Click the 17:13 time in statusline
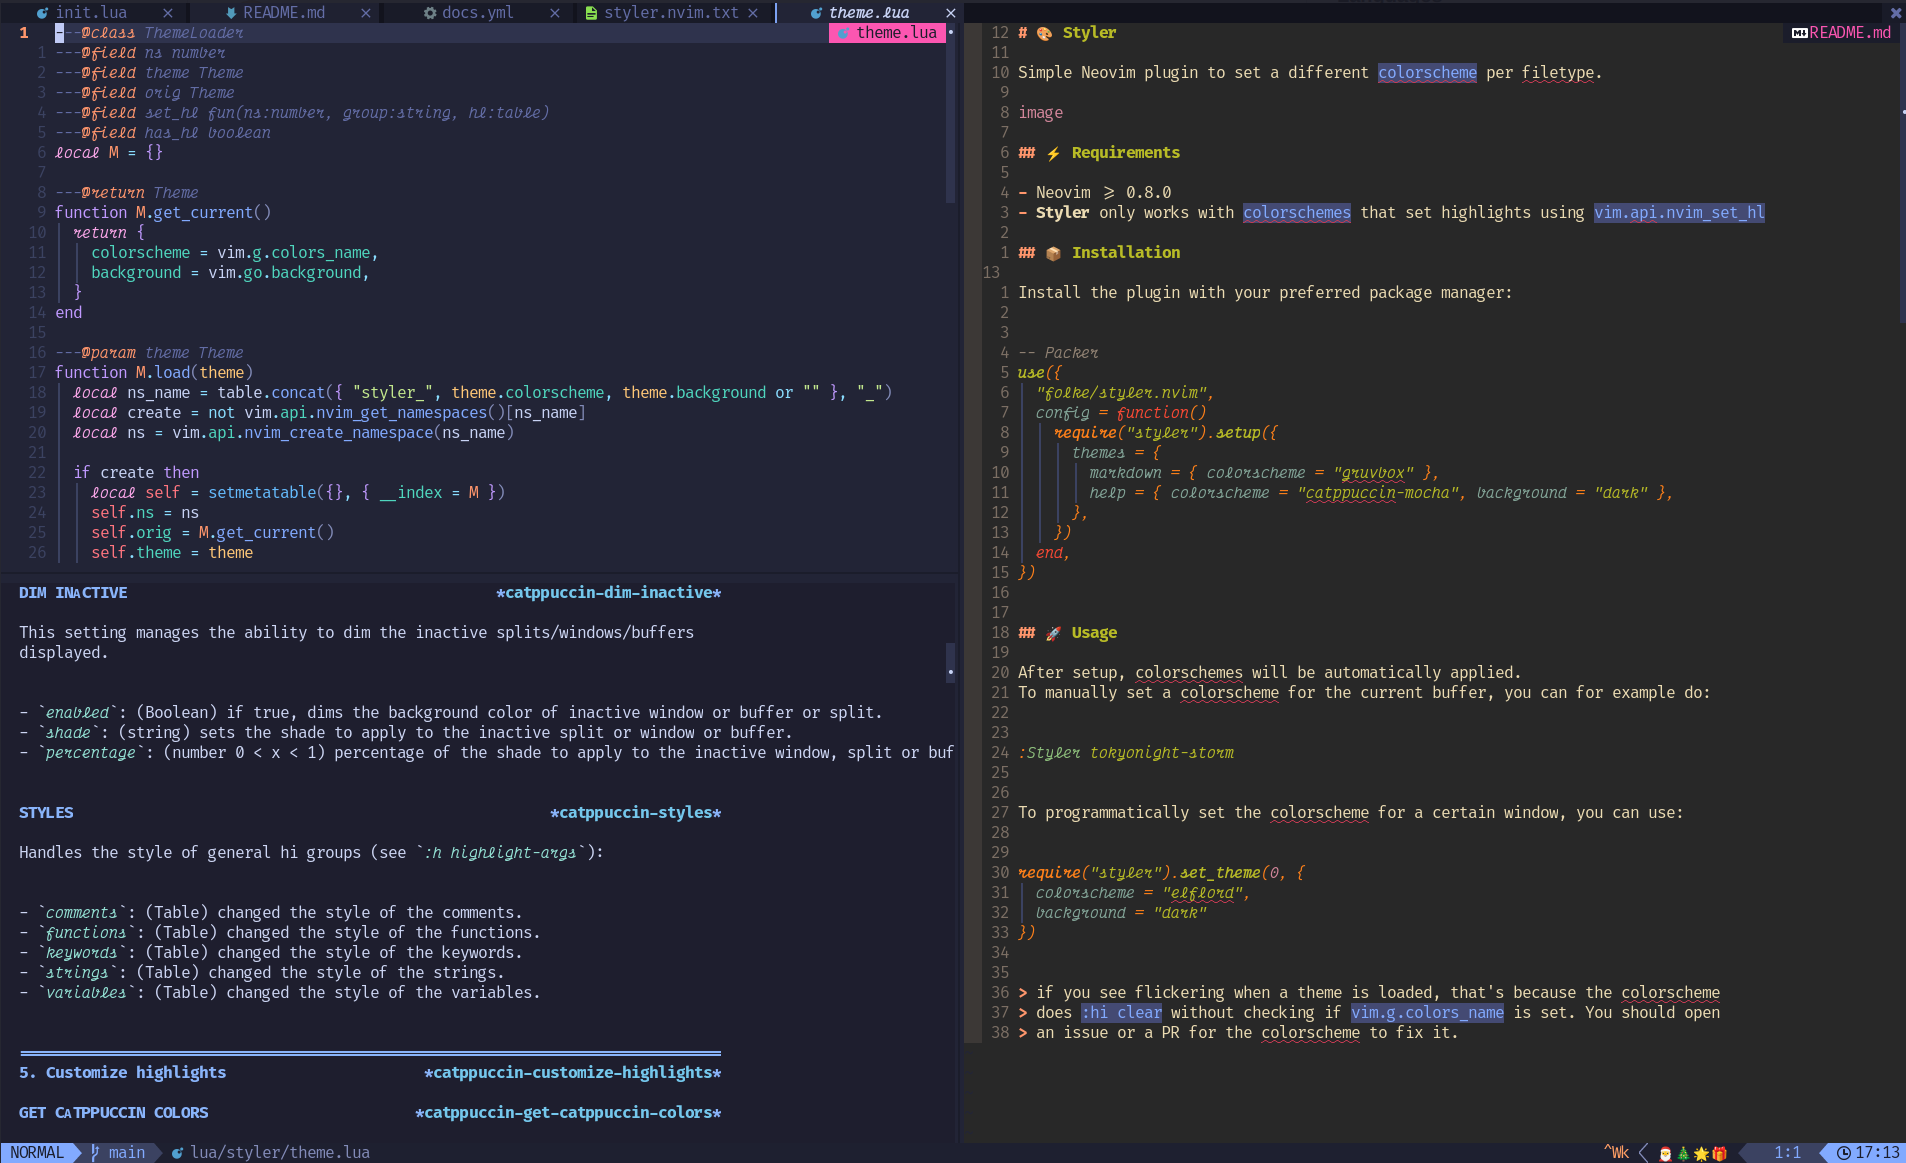Image resolution: width=1906 pixels, height=1163 pixels. click(1877, 1152)
